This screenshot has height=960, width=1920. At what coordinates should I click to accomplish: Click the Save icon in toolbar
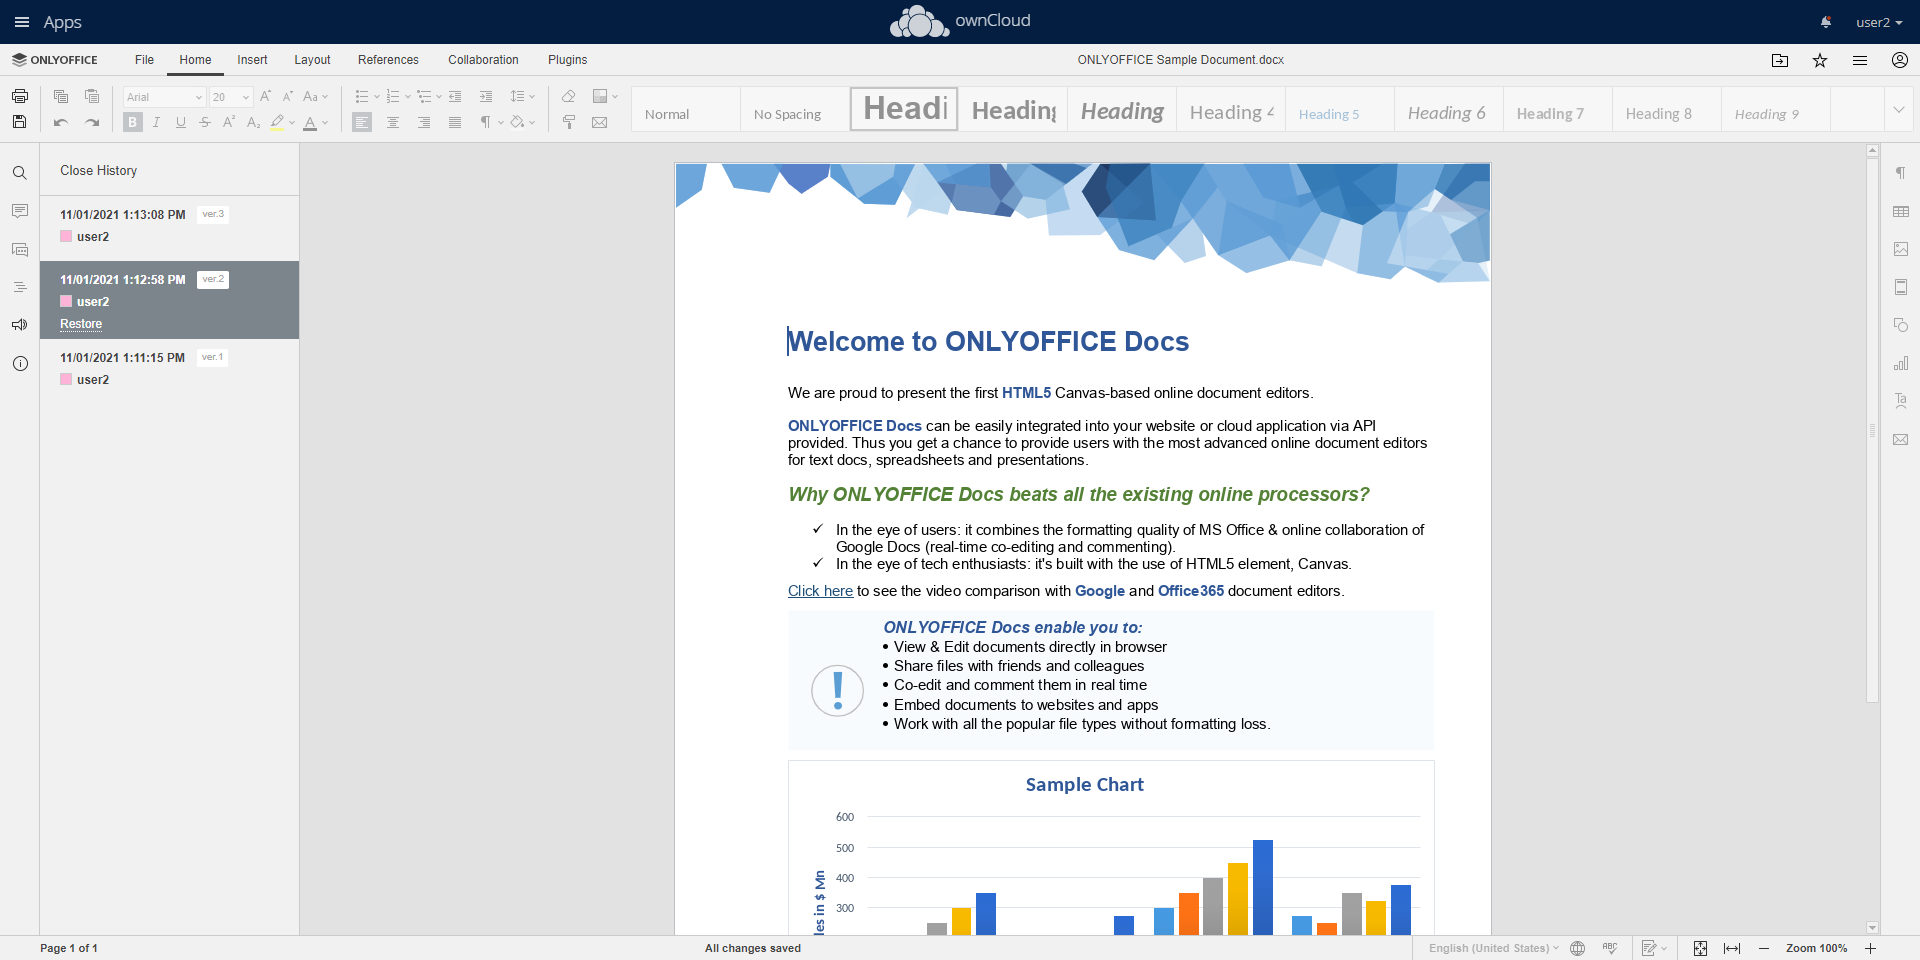(19, 122)
